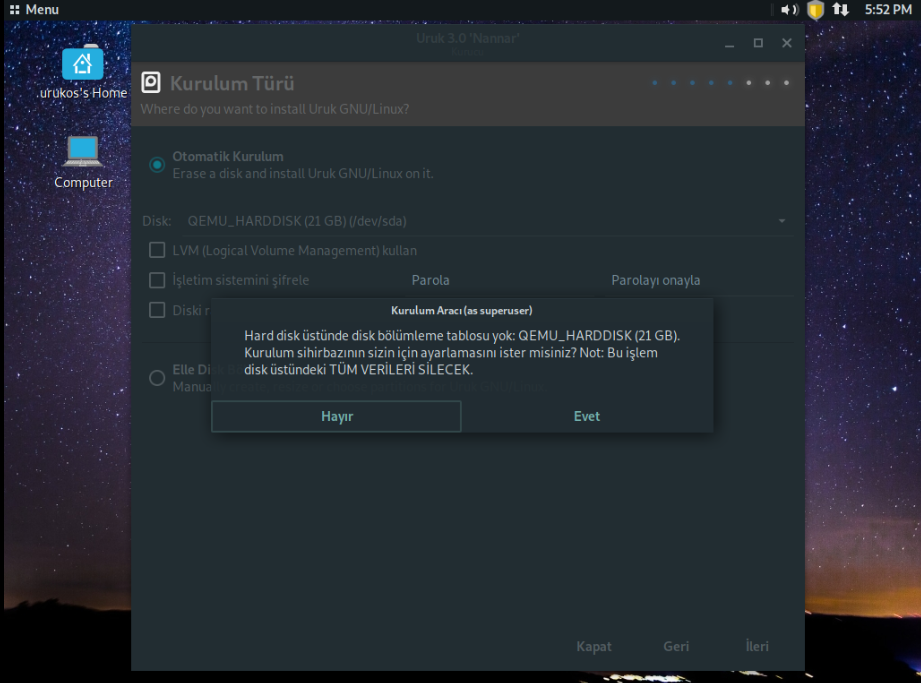Click Hayır to decline partition table creation
The image size is (921, 683).
point(336,416)
